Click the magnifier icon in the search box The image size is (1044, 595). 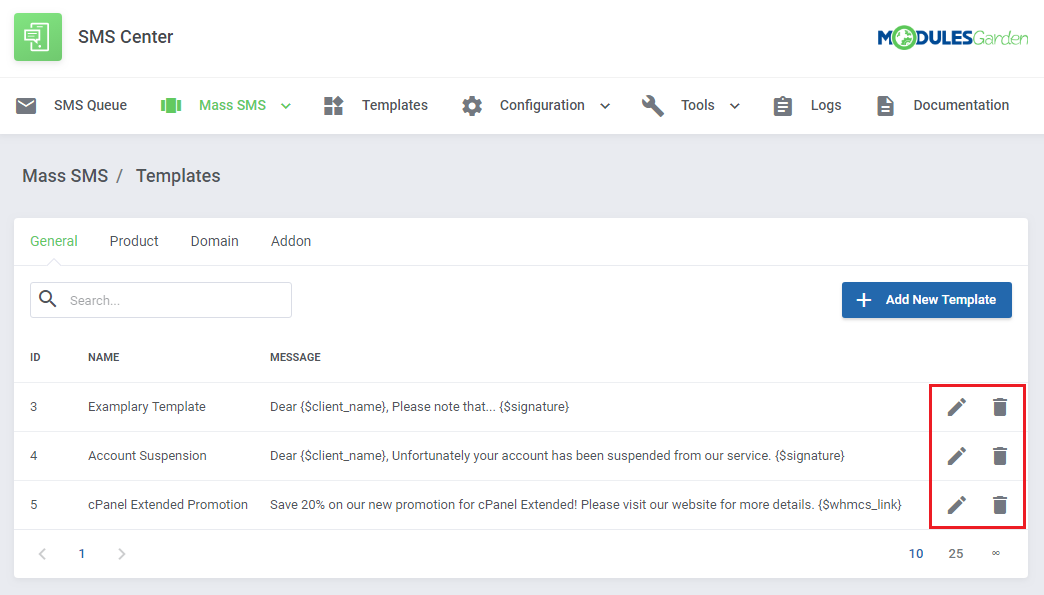pos(48,299)
